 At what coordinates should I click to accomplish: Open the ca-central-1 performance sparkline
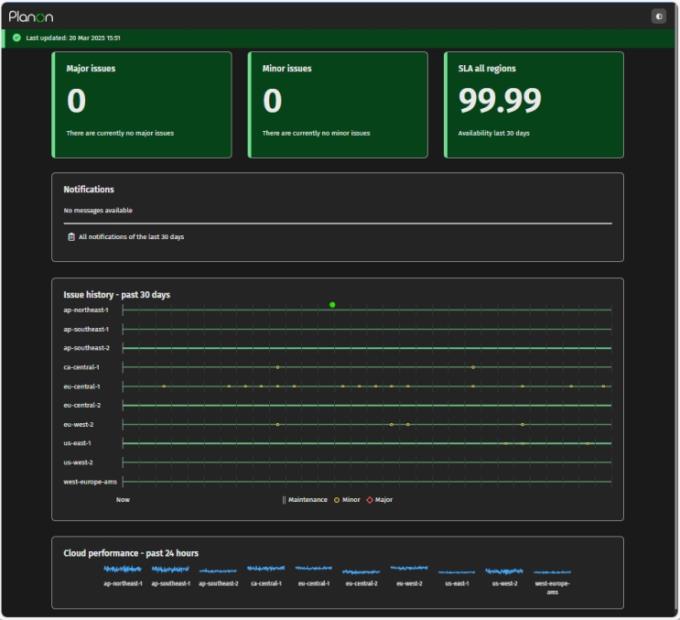[x=266, y=568]
